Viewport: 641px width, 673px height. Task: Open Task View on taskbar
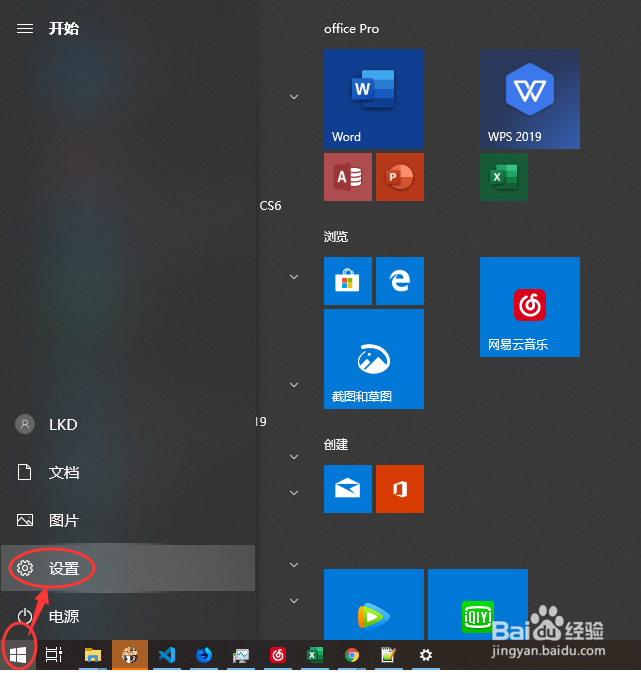click(54, 655)
